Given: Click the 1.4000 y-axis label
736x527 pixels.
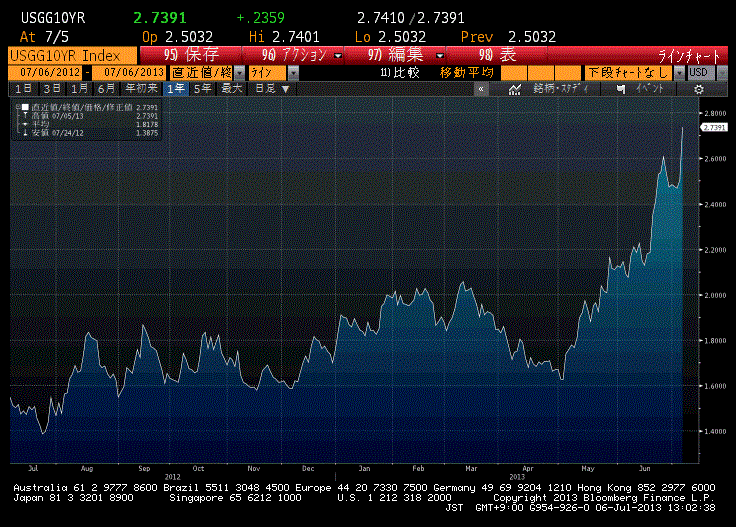Looking at the screenshot, I should point(715,431).
